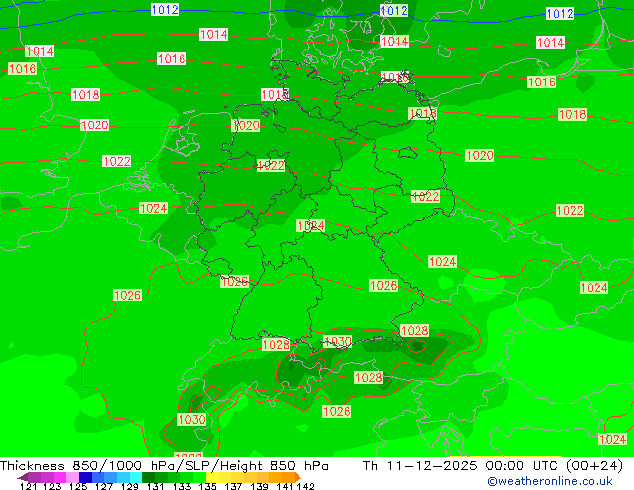The height and width of the screenshot is (490, 634).
Task: Select legend value 129
Action: pyautogui.click(x=130, y=486)
